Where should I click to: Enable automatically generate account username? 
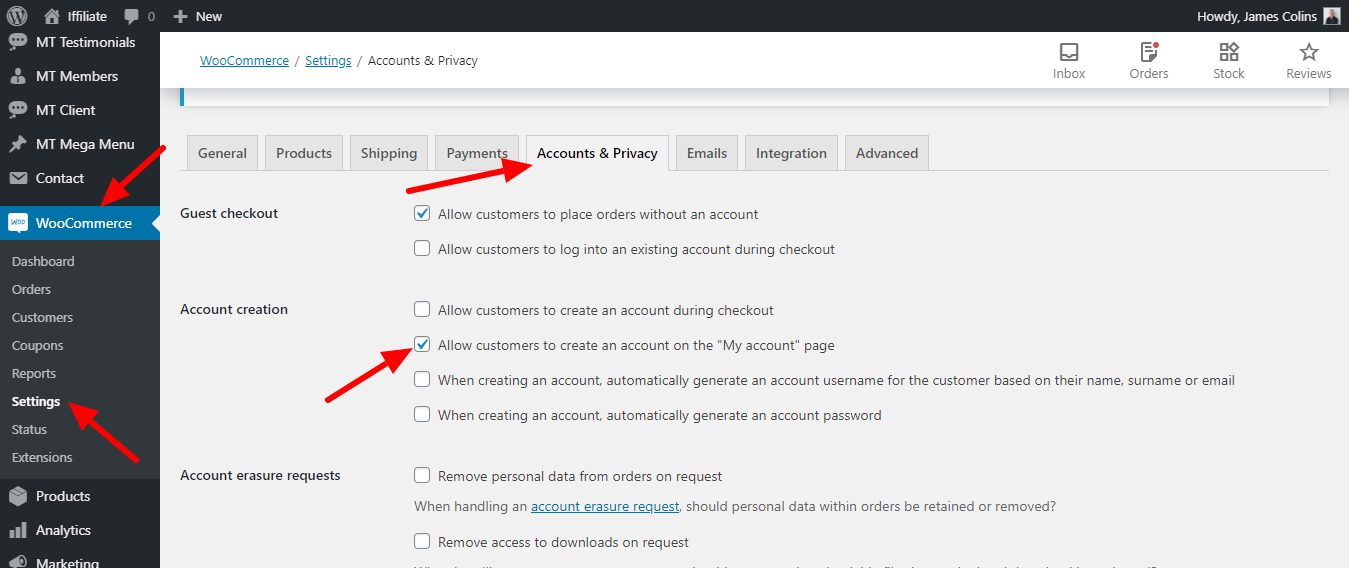(422, 380)
